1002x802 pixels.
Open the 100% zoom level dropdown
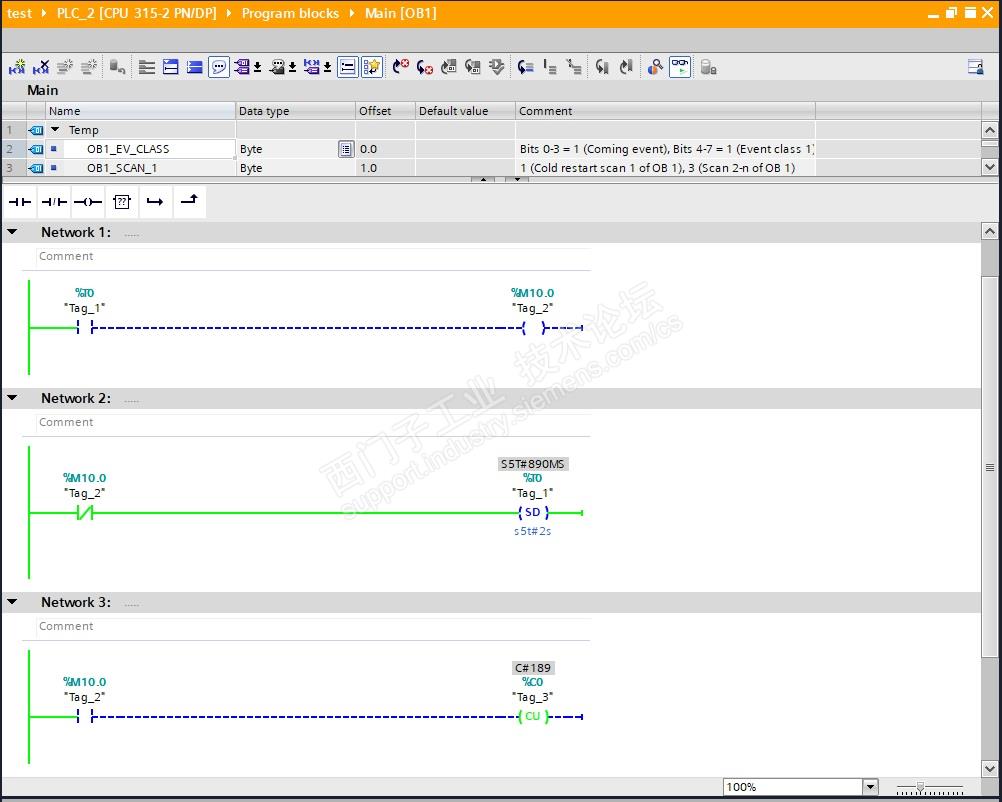(870, 787)
